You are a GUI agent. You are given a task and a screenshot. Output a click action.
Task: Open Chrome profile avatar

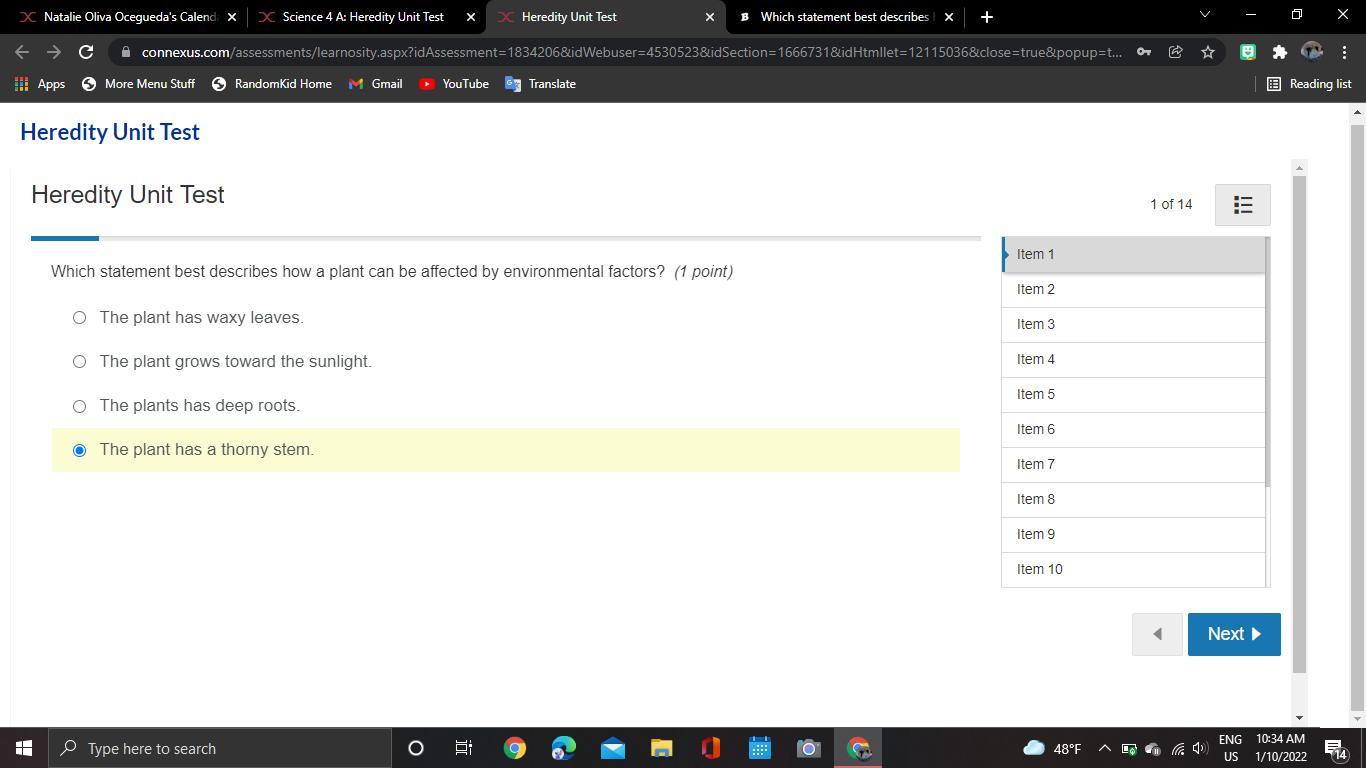1312,52
